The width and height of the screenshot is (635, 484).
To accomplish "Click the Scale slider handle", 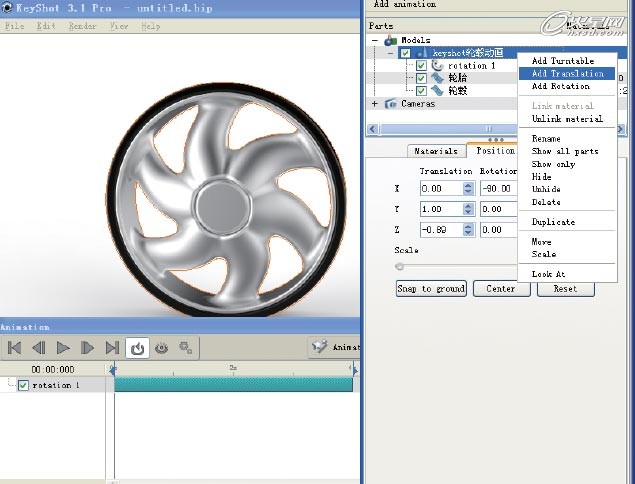I will (x=400, y=267).
